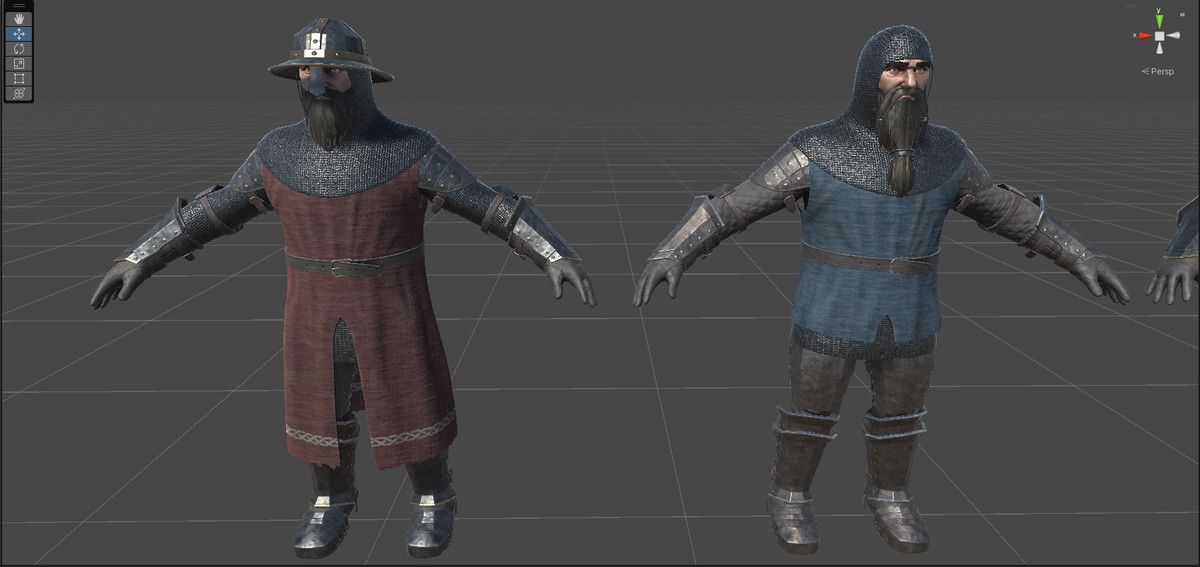Screen dimensions: 1200x567
Task: Click the red X axis gizmo cone
Action: [x=1143, y=36]
